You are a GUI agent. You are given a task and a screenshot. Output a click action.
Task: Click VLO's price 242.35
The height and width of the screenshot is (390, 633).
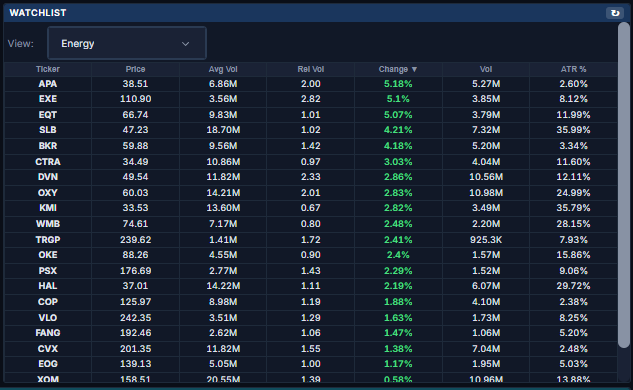pos(135,317)
